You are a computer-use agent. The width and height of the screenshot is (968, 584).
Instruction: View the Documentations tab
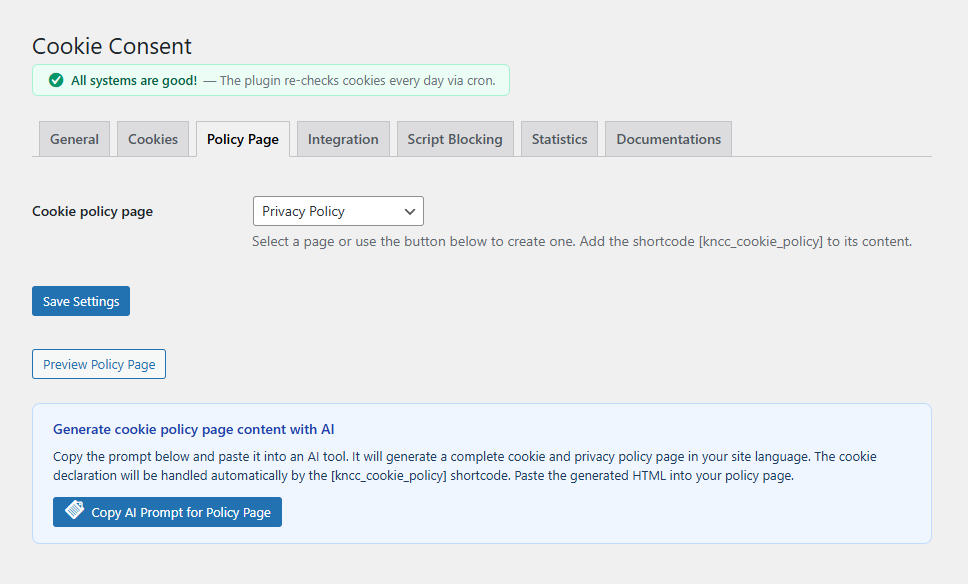pyautogui.click(x=667, y=138)
